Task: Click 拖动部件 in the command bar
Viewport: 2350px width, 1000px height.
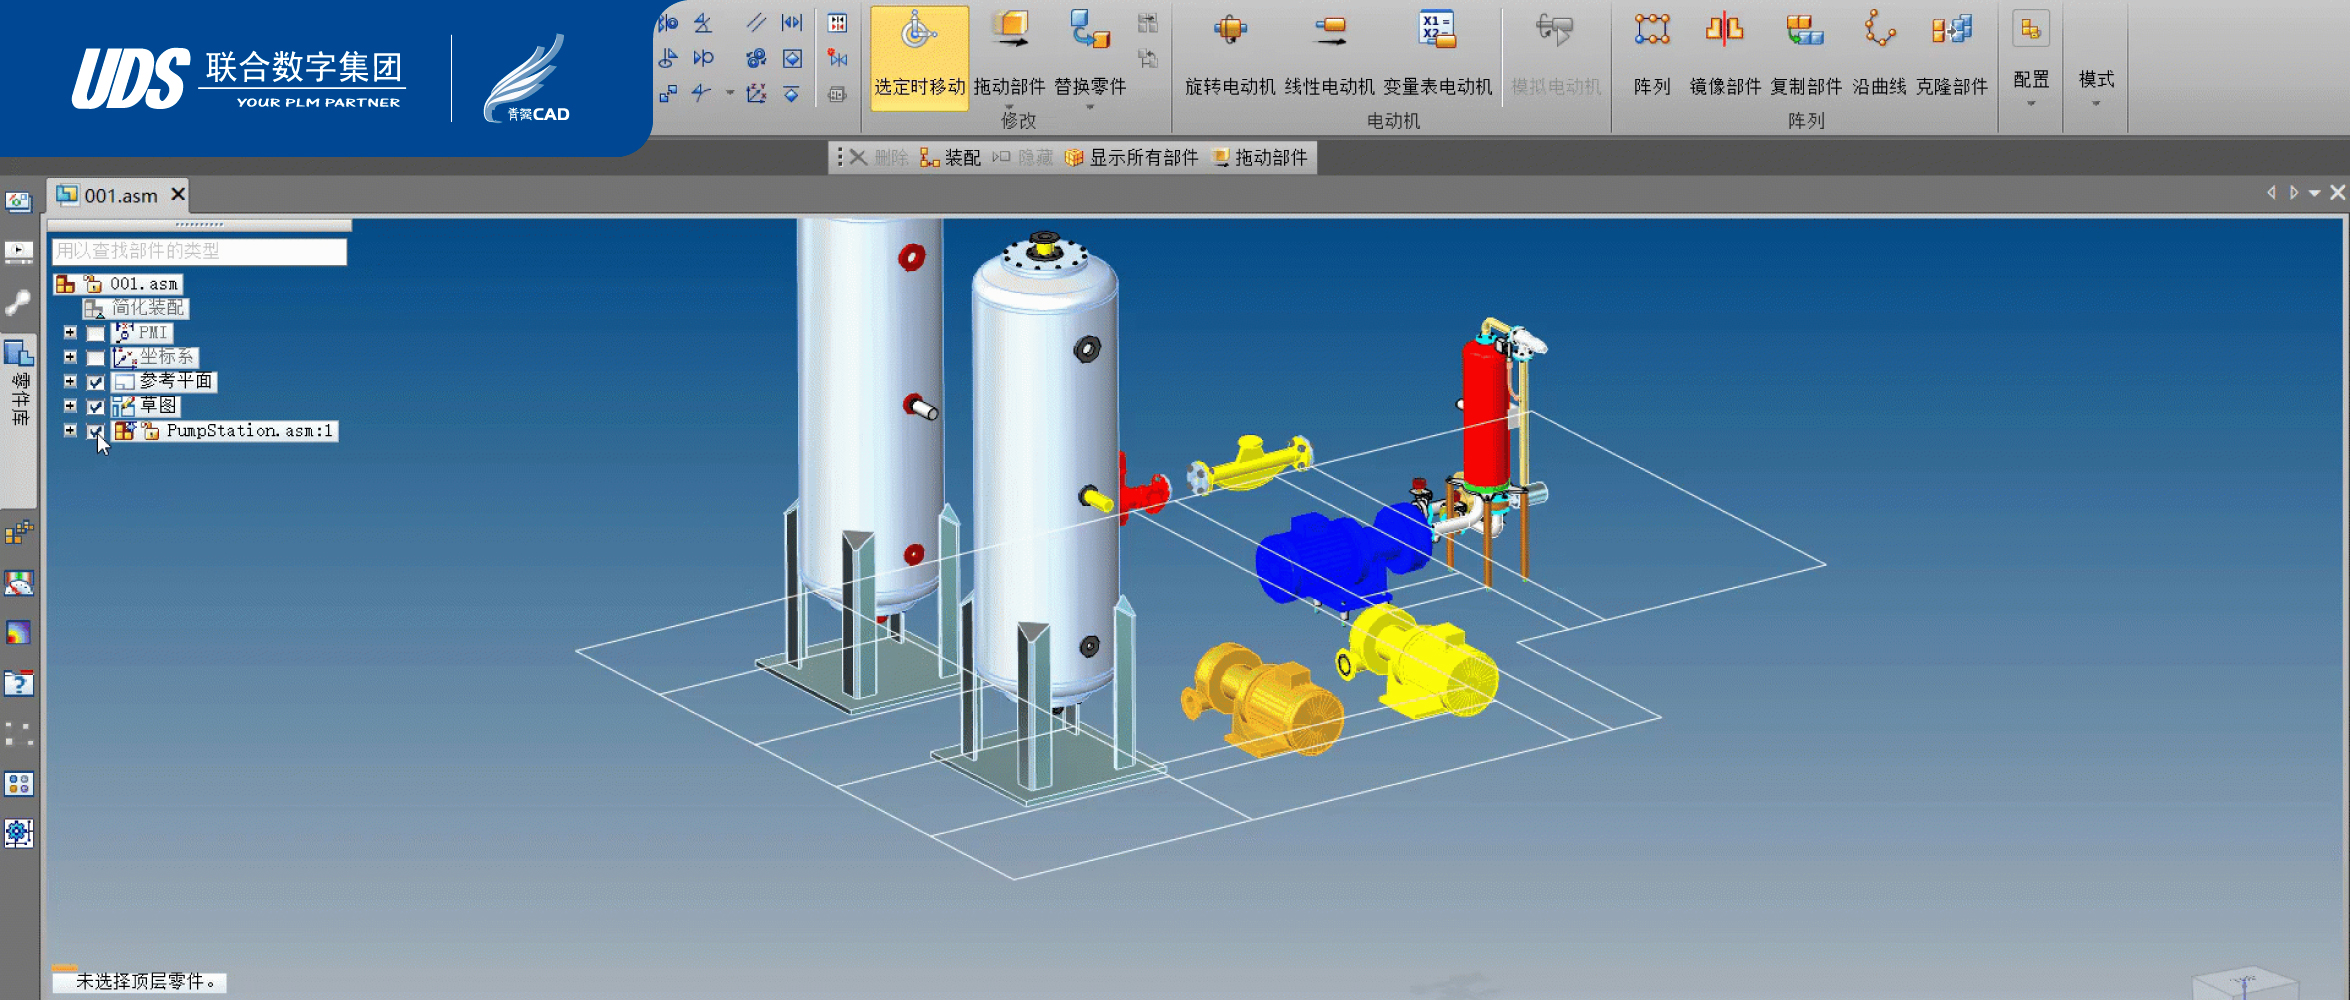Action: [1260, 158]
